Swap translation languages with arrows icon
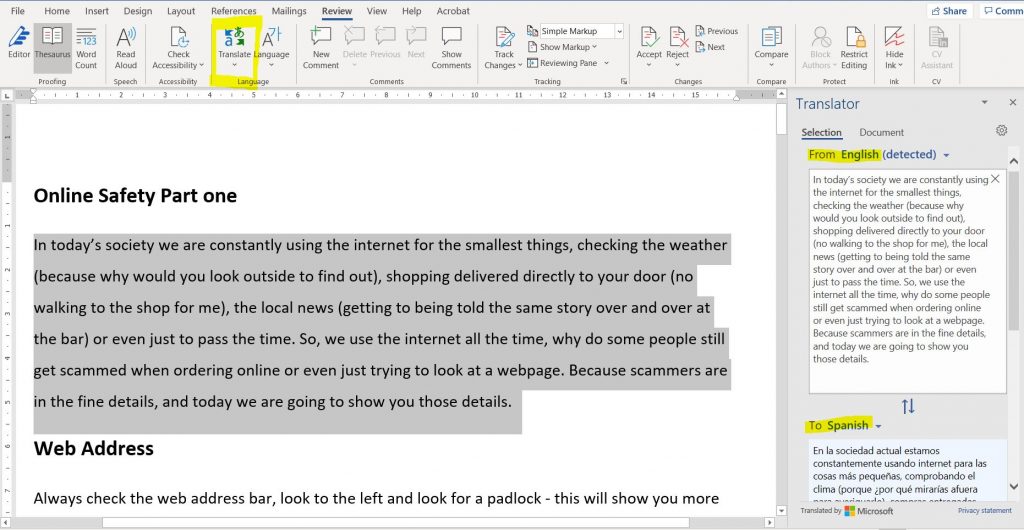1024x530 pixels. click(908, 406)
